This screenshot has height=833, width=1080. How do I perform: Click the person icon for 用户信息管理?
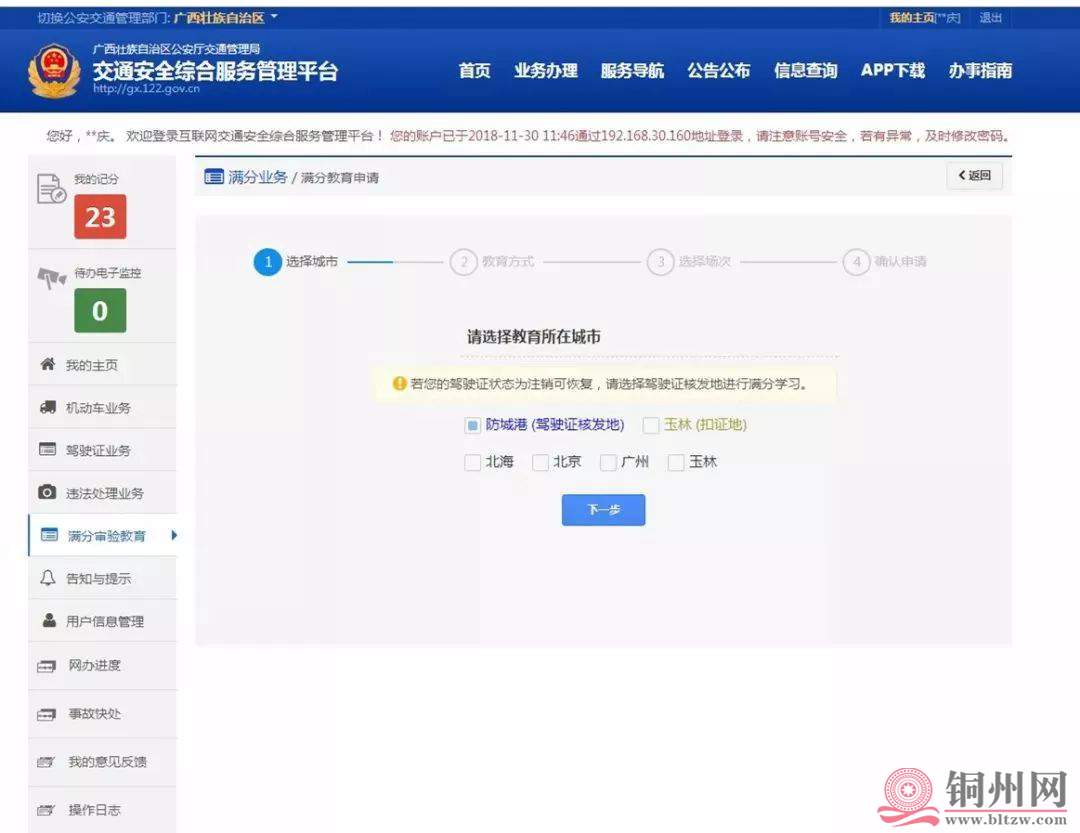49,620
